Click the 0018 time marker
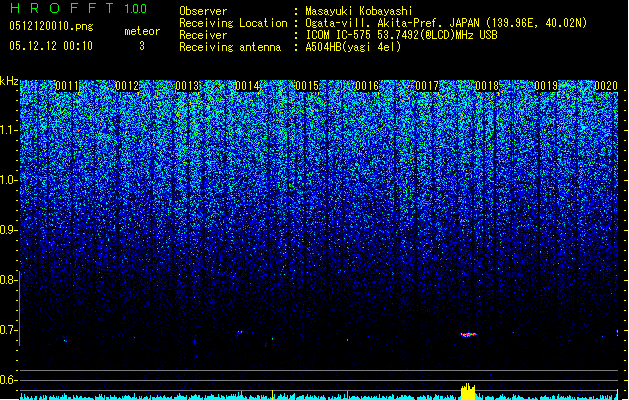This screenshot has height=400, width=629. click(487, 86)
